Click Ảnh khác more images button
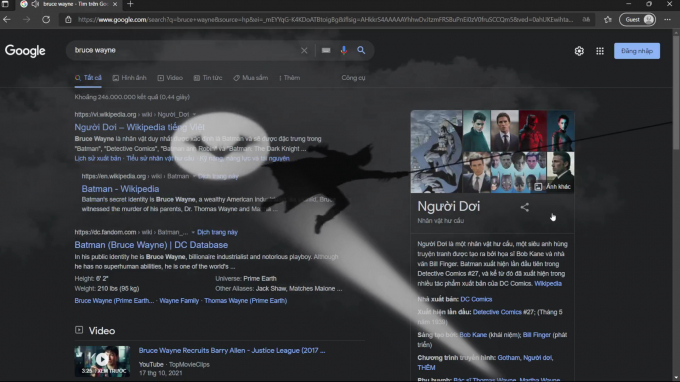The width and height of the screenshot is (680, 382). (x=552, y=186)
